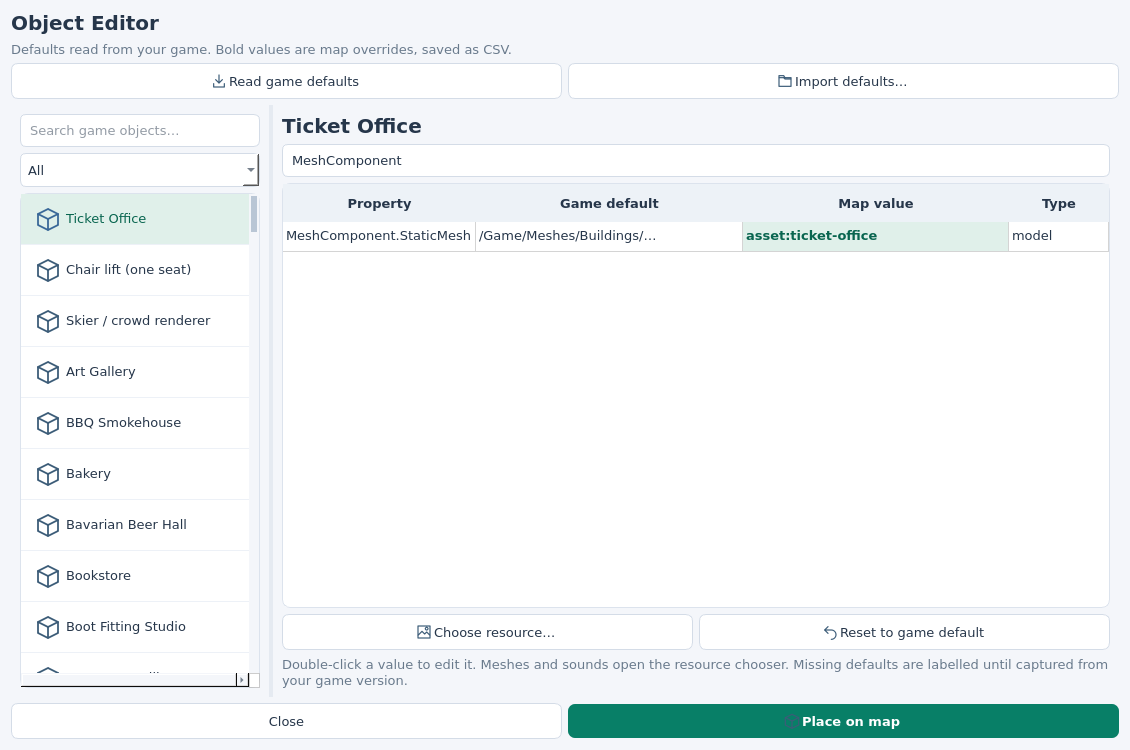
Task: Click the Import defaults... button
Action: pyautogui.click(x=843, y=81)
